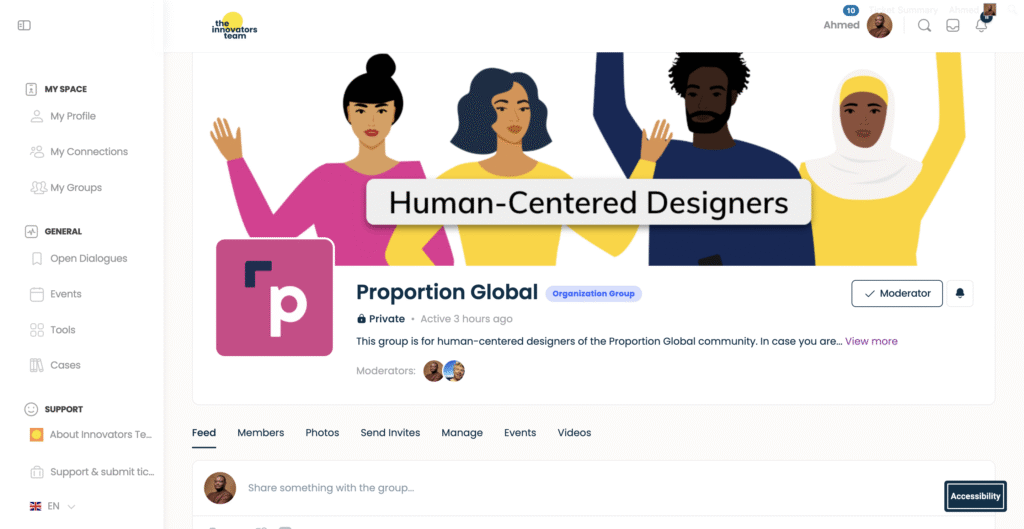This screenshot has height=529, width=1024.
Task: Click the share something with group field
Action: point(593,488)
